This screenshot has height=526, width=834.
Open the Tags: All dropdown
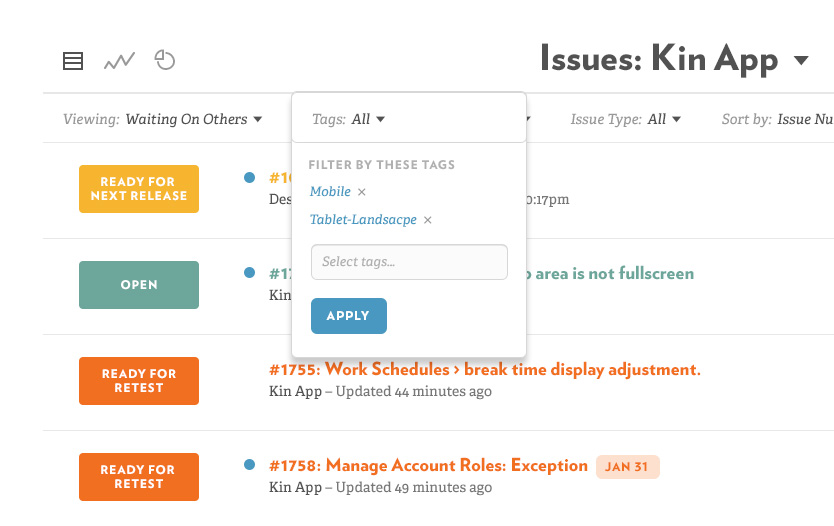pyautogui.click(x=348, y=119)
